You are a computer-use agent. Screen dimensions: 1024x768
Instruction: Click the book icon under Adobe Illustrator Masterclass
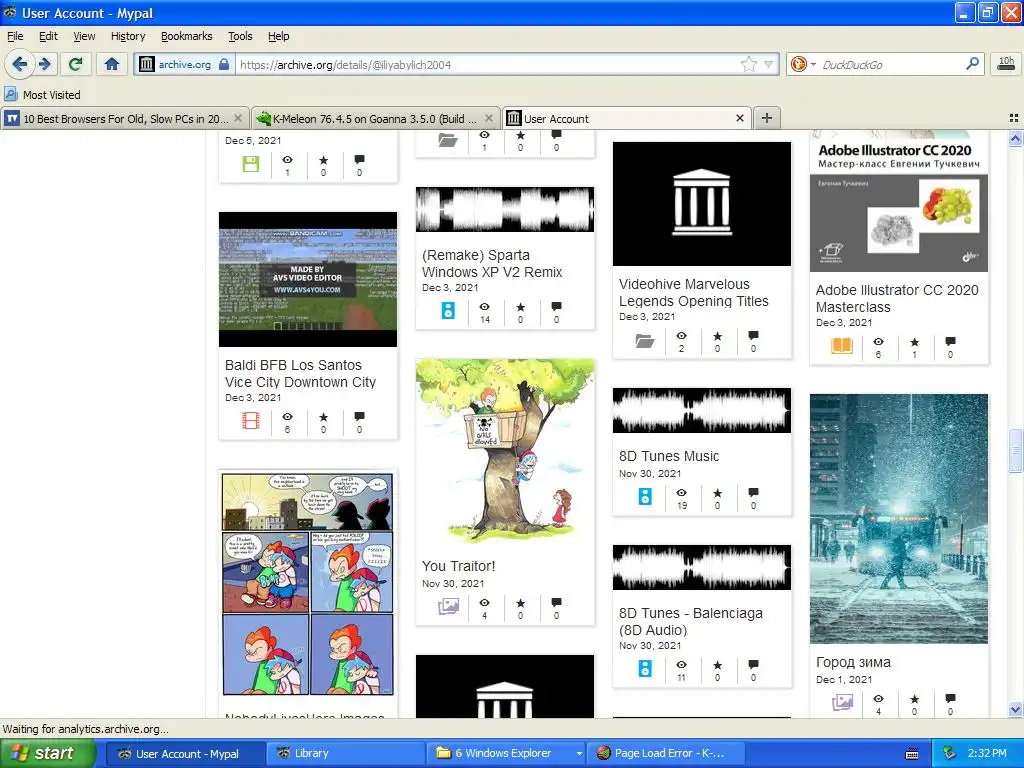(x=842, y=345)
